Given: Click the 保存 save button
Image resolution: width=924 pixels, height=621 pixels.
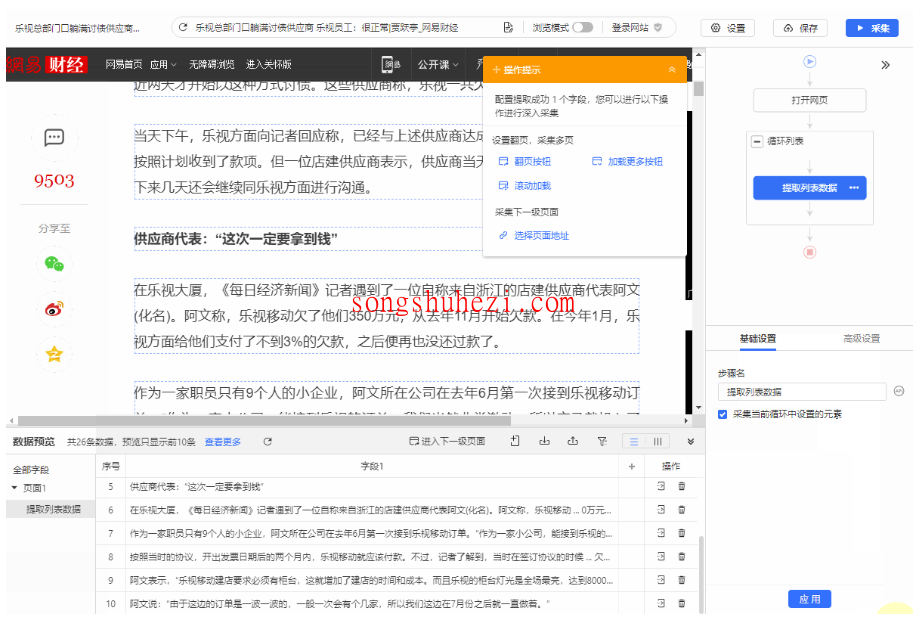Looking at the screenshot, I should point(801,28).
